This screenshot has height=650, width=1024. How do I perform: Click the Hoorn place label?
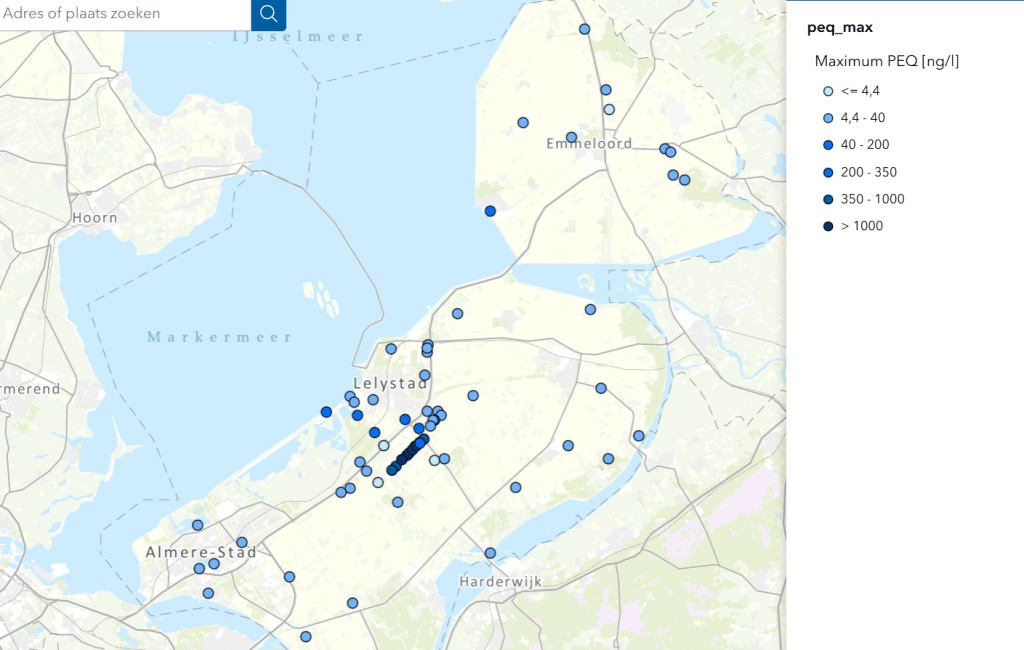pyautogui.click(x=94, y=217)
